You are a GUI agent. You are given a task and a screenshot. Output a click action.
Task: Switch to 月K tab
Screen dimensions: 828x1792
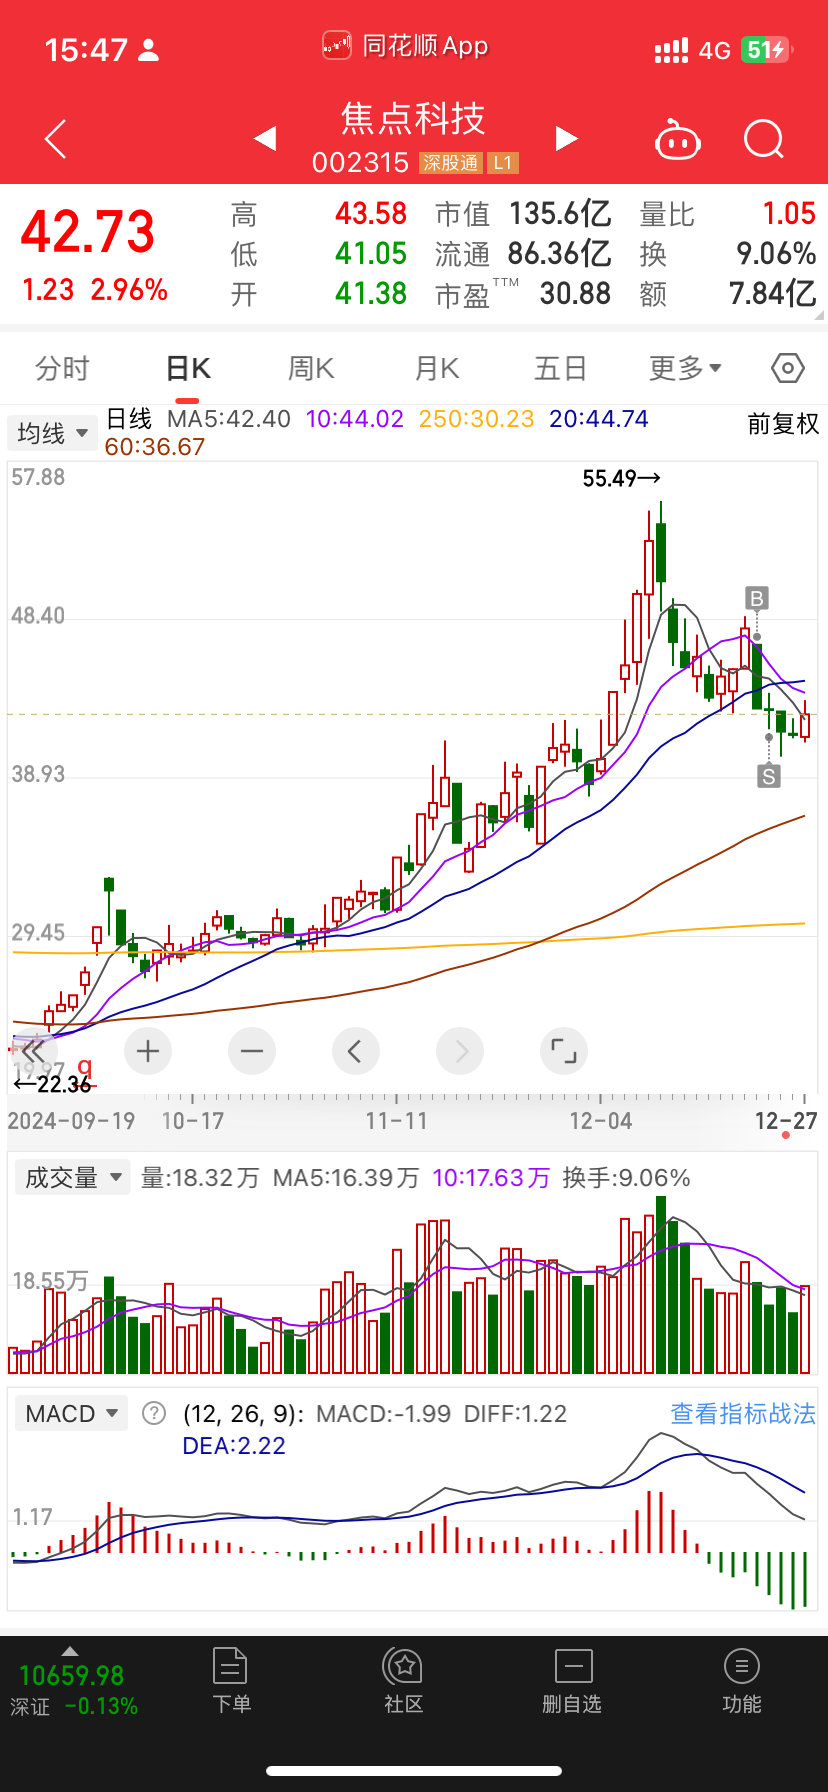tap(437, 368)
